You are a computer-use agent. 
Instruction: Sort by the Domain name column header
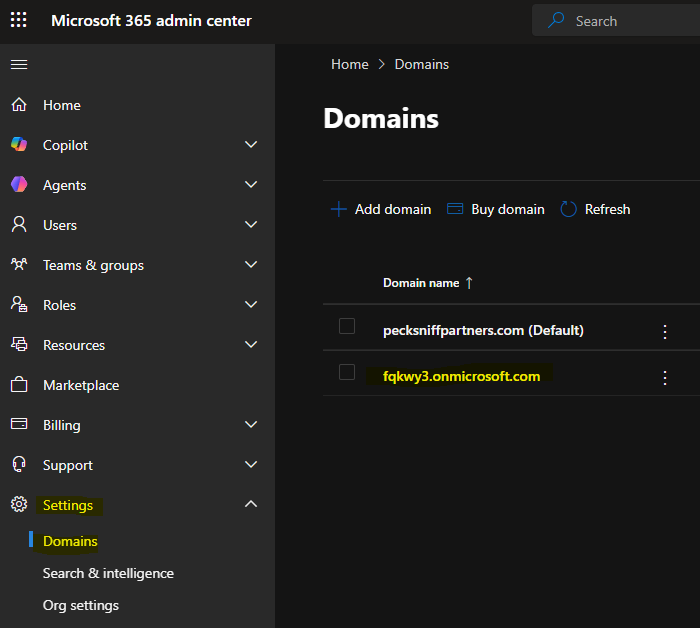tap(421, 283)
